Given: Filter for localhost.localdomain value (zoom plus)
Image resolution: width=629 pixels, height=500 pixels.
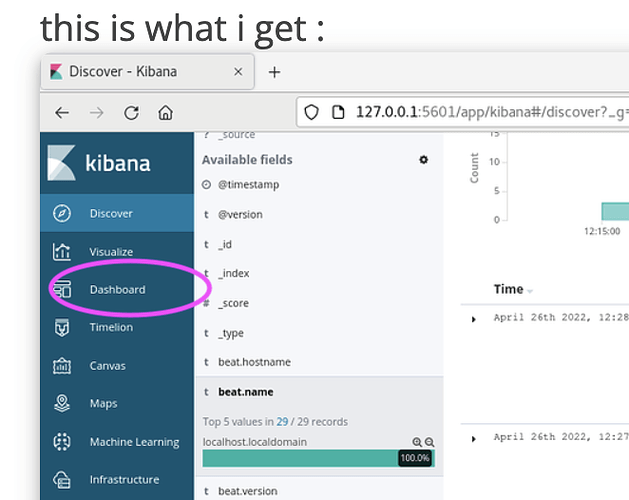Looking at the screenshot, I should tap(417, 442).
